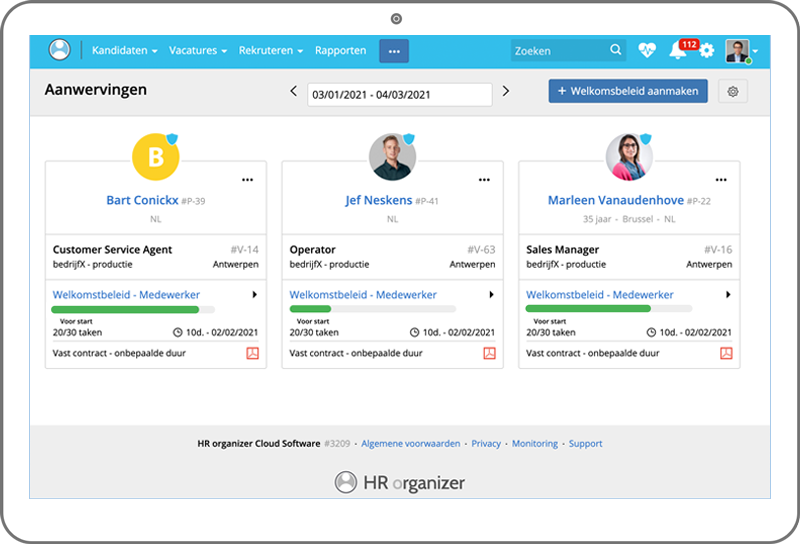Click the HR organizer logo icon at top left

click(x=60, y=50)
